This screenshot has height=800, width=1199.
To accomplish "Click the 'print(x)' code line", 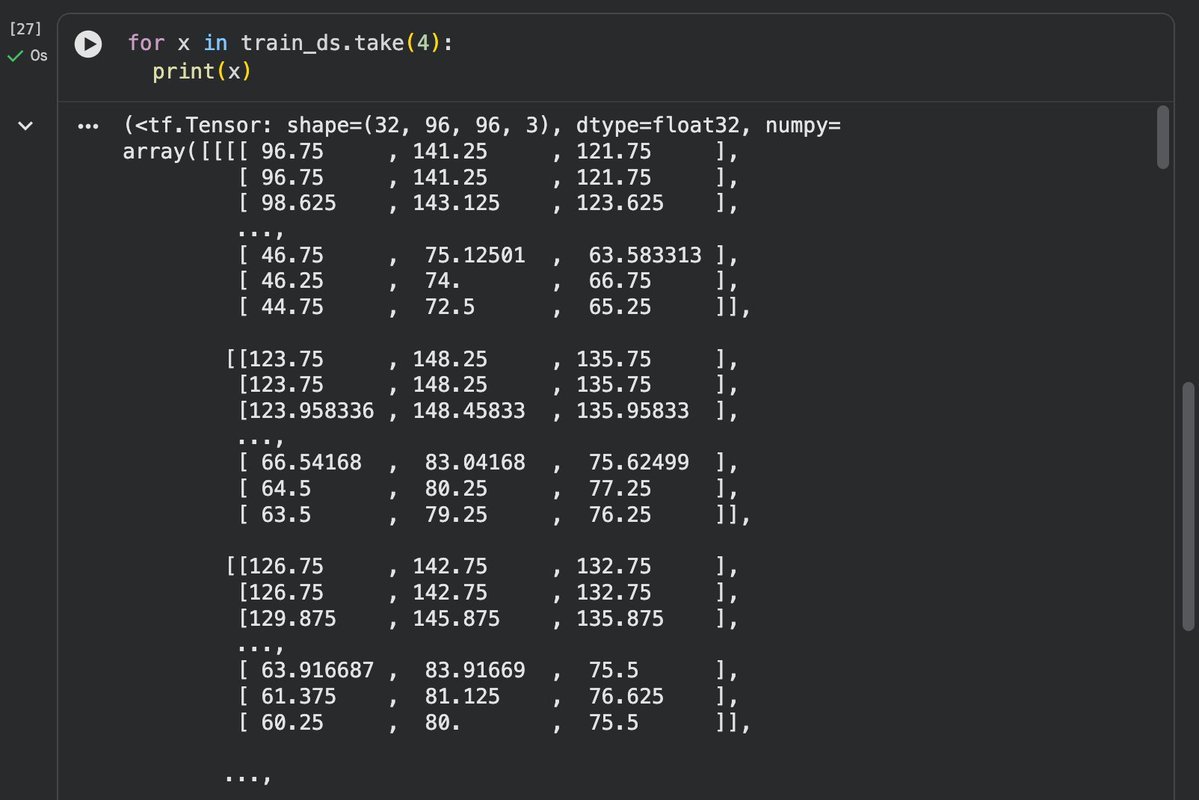I will 201,71.
